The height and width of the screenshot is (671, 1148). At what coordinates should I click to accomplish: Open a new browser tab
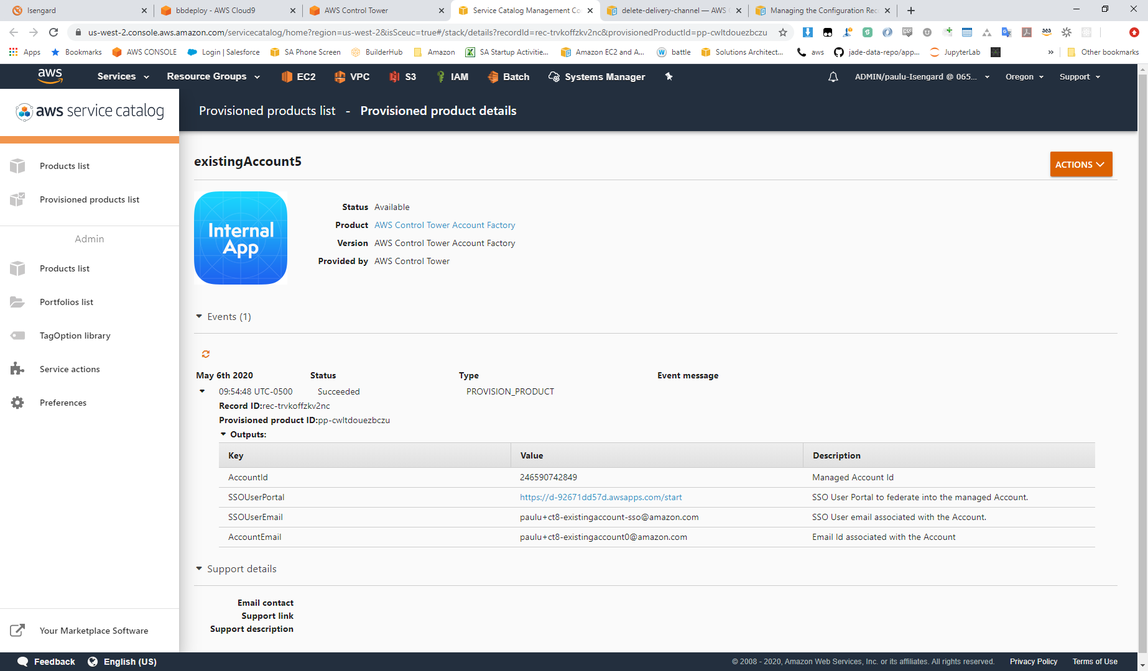(911, 10)
